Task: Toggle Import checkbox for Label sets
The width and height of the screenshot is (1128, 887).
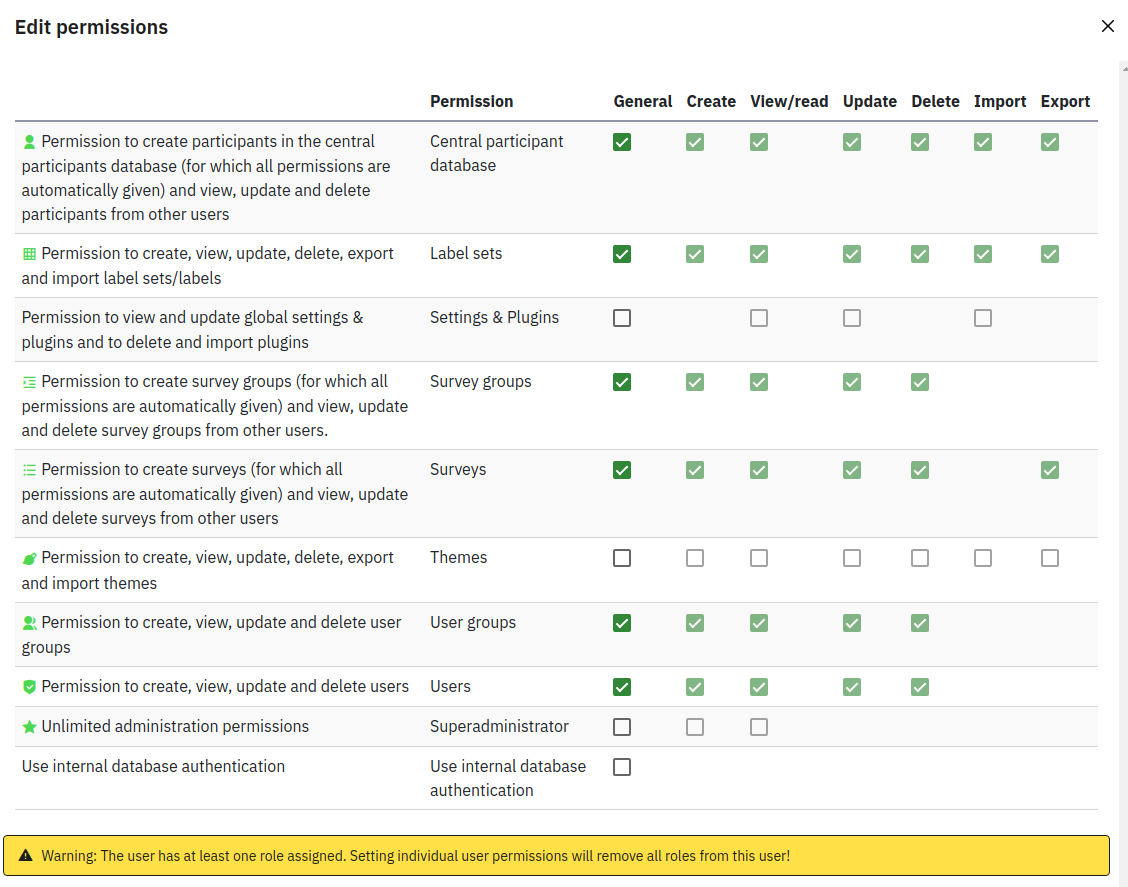Action: click(983, 254)
